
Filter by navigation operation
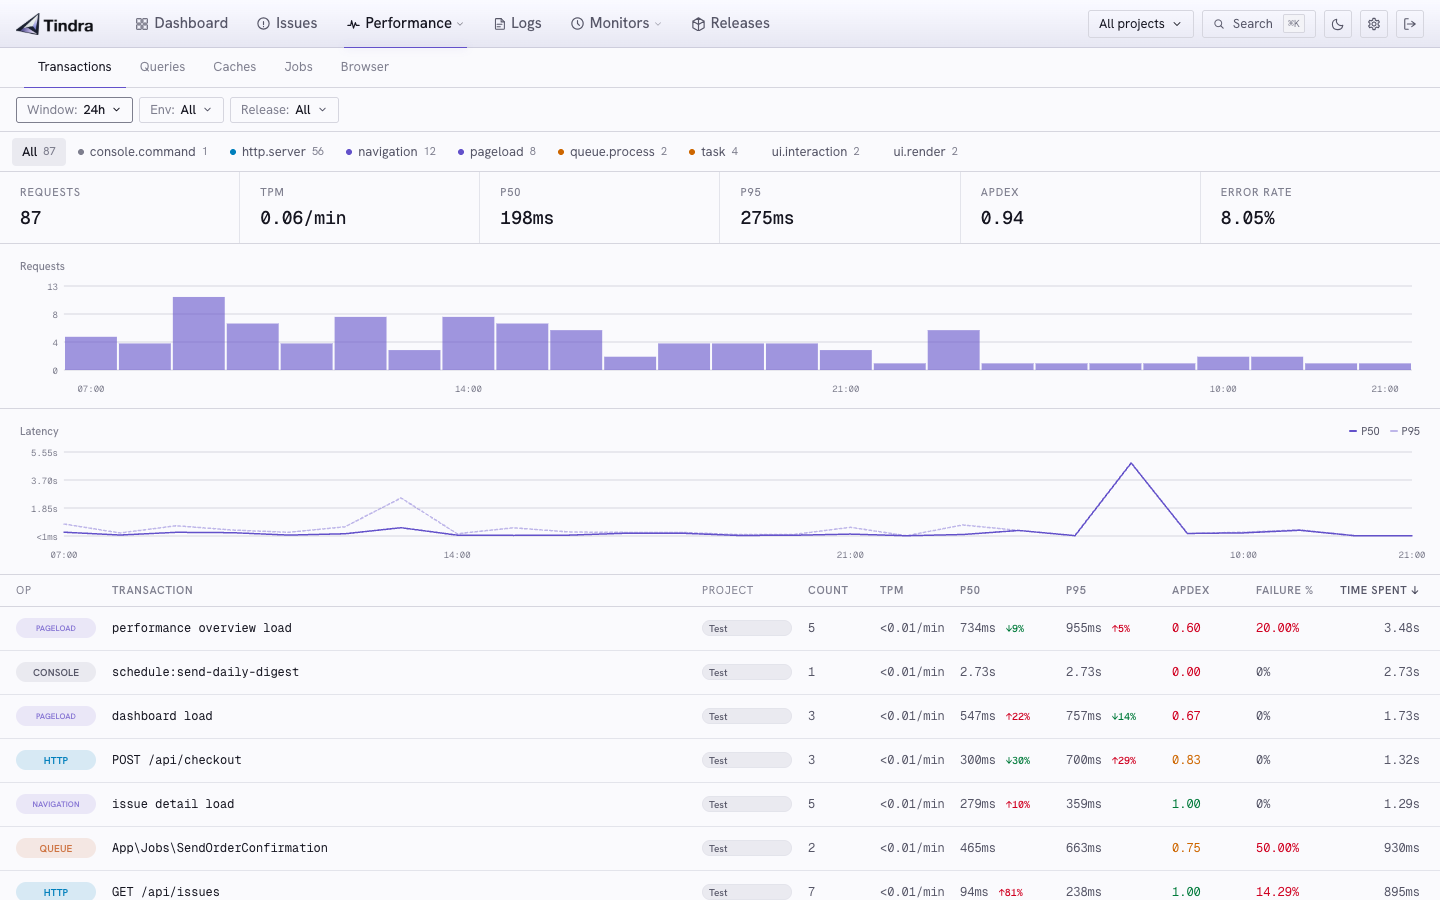[x=391, y=152]
